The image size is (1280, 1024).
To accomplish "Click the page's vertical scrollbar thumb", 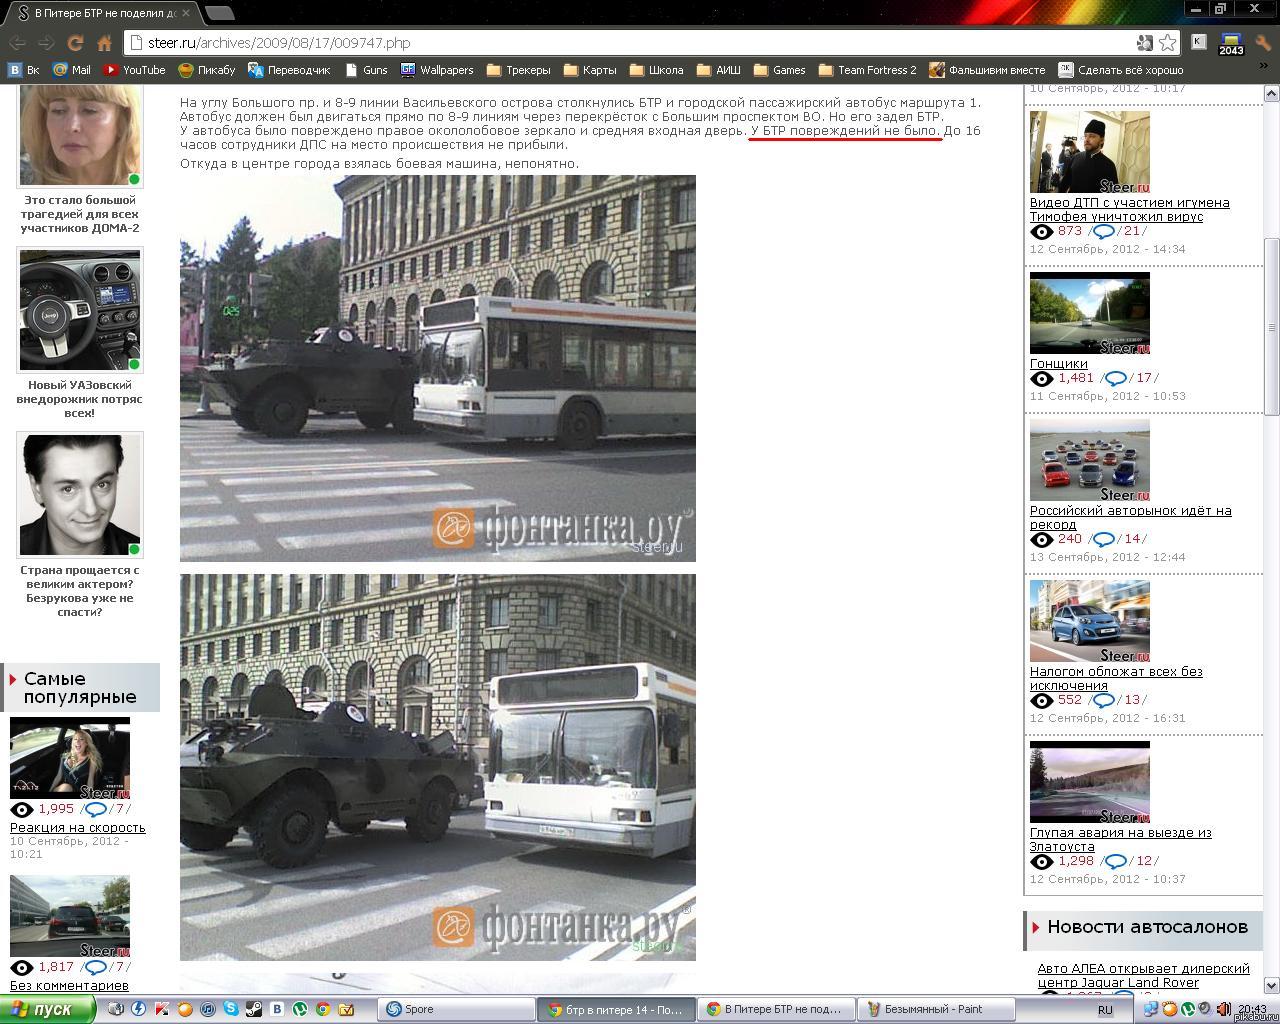I will (x=1271, y=327).
